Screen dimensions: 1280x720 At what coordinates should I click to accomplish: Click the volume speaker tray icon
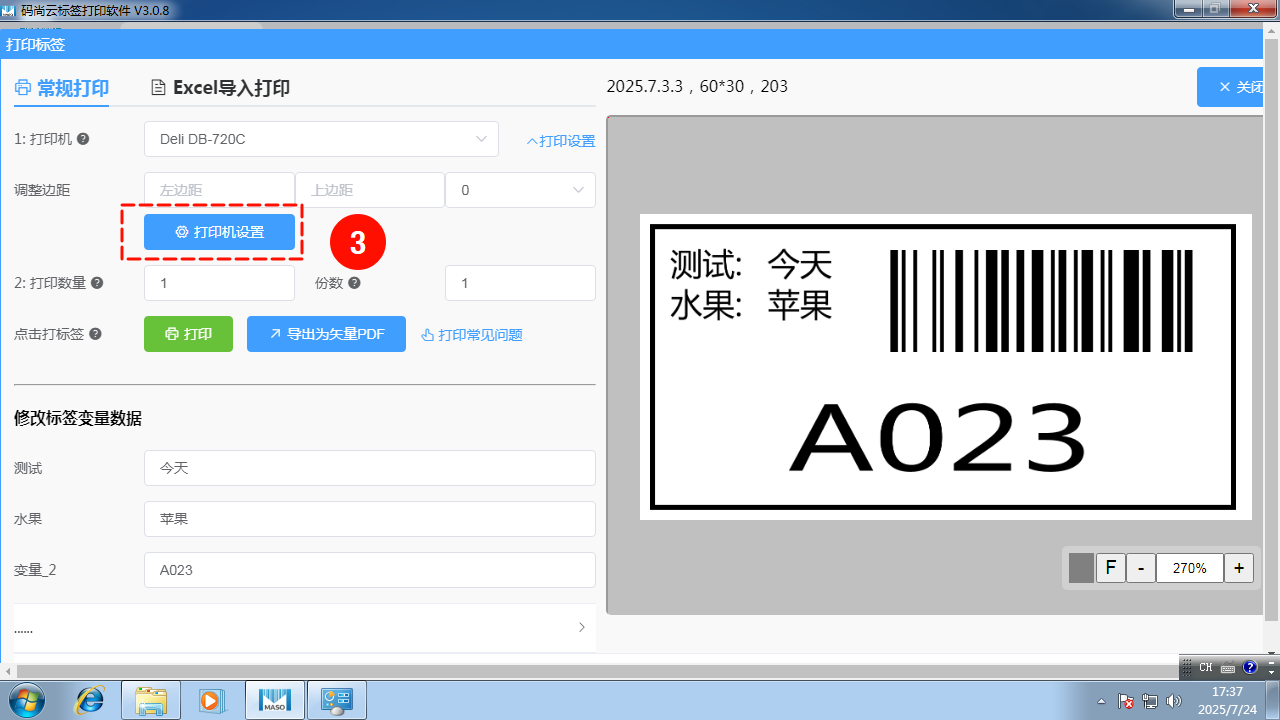(x=1173, y=701)
